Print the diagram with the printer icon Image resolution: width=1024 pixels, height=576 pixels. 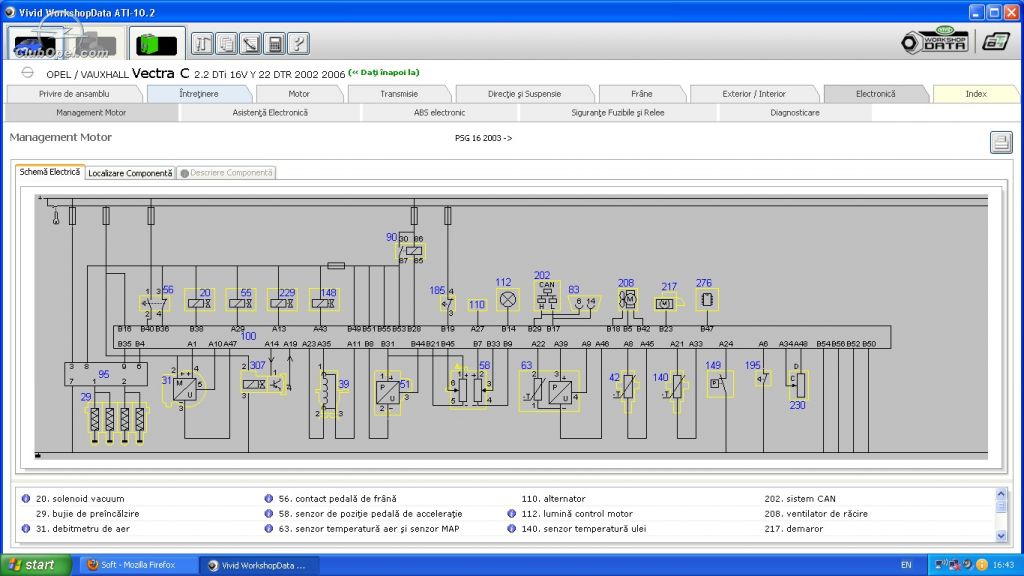(1000, 142)
